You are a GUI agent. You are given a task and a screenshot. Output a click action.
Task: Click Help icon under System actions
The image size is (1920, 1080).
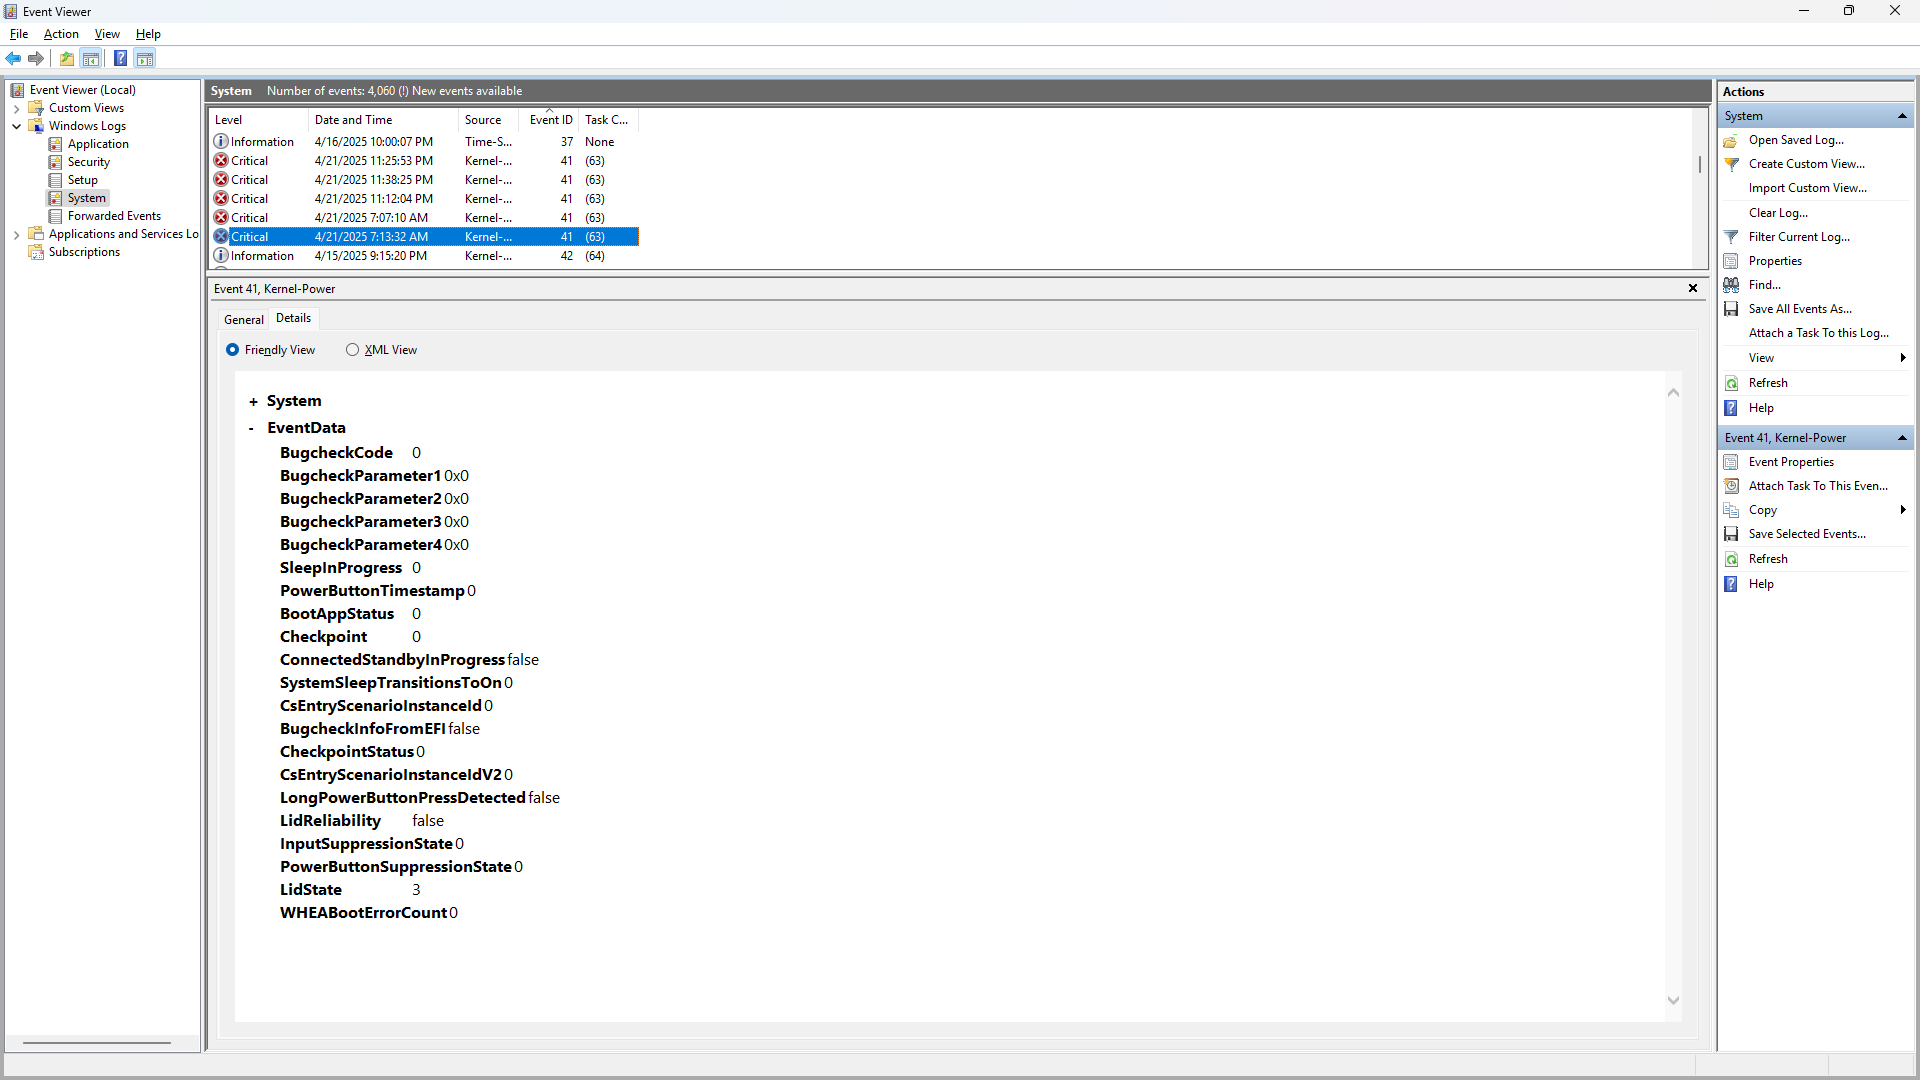pos(1731,408)
